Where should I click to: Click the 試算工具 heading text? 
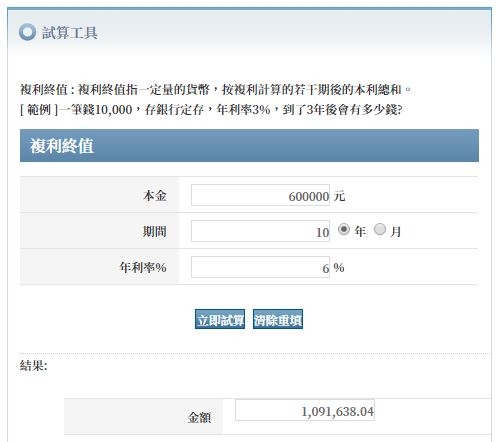click(70, 33)
